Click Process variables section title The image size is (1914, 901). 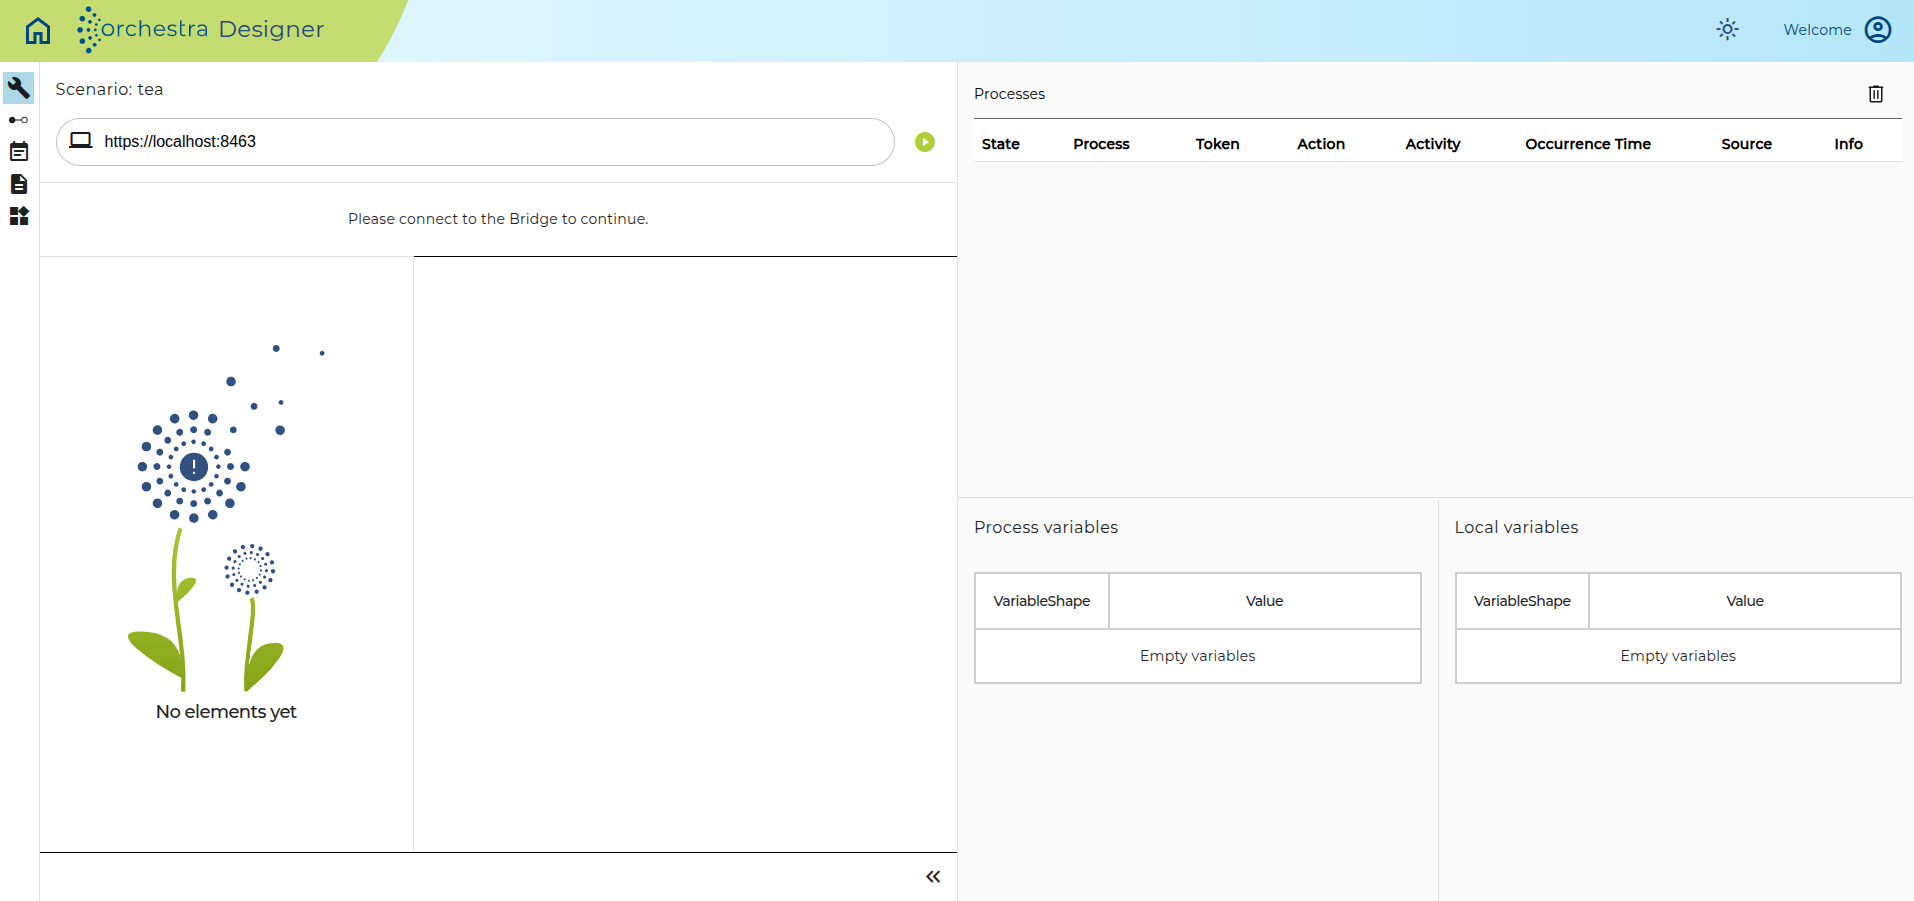tap(1046, 527)
